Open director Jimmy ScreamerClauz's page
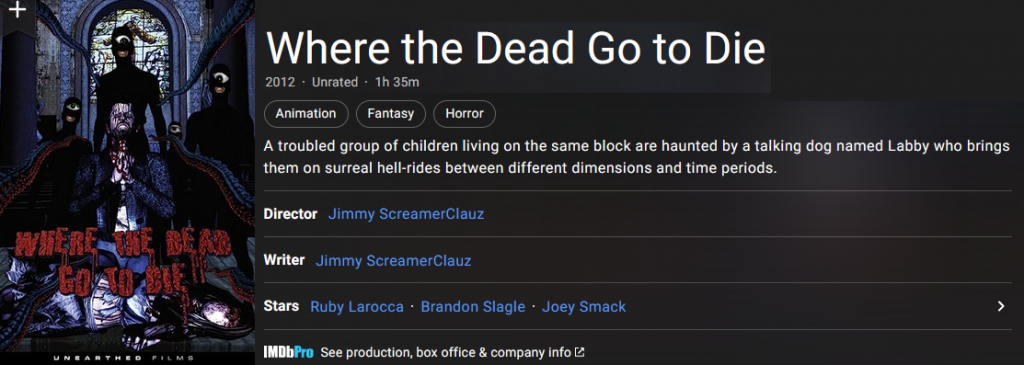 [x=406, y=214]
